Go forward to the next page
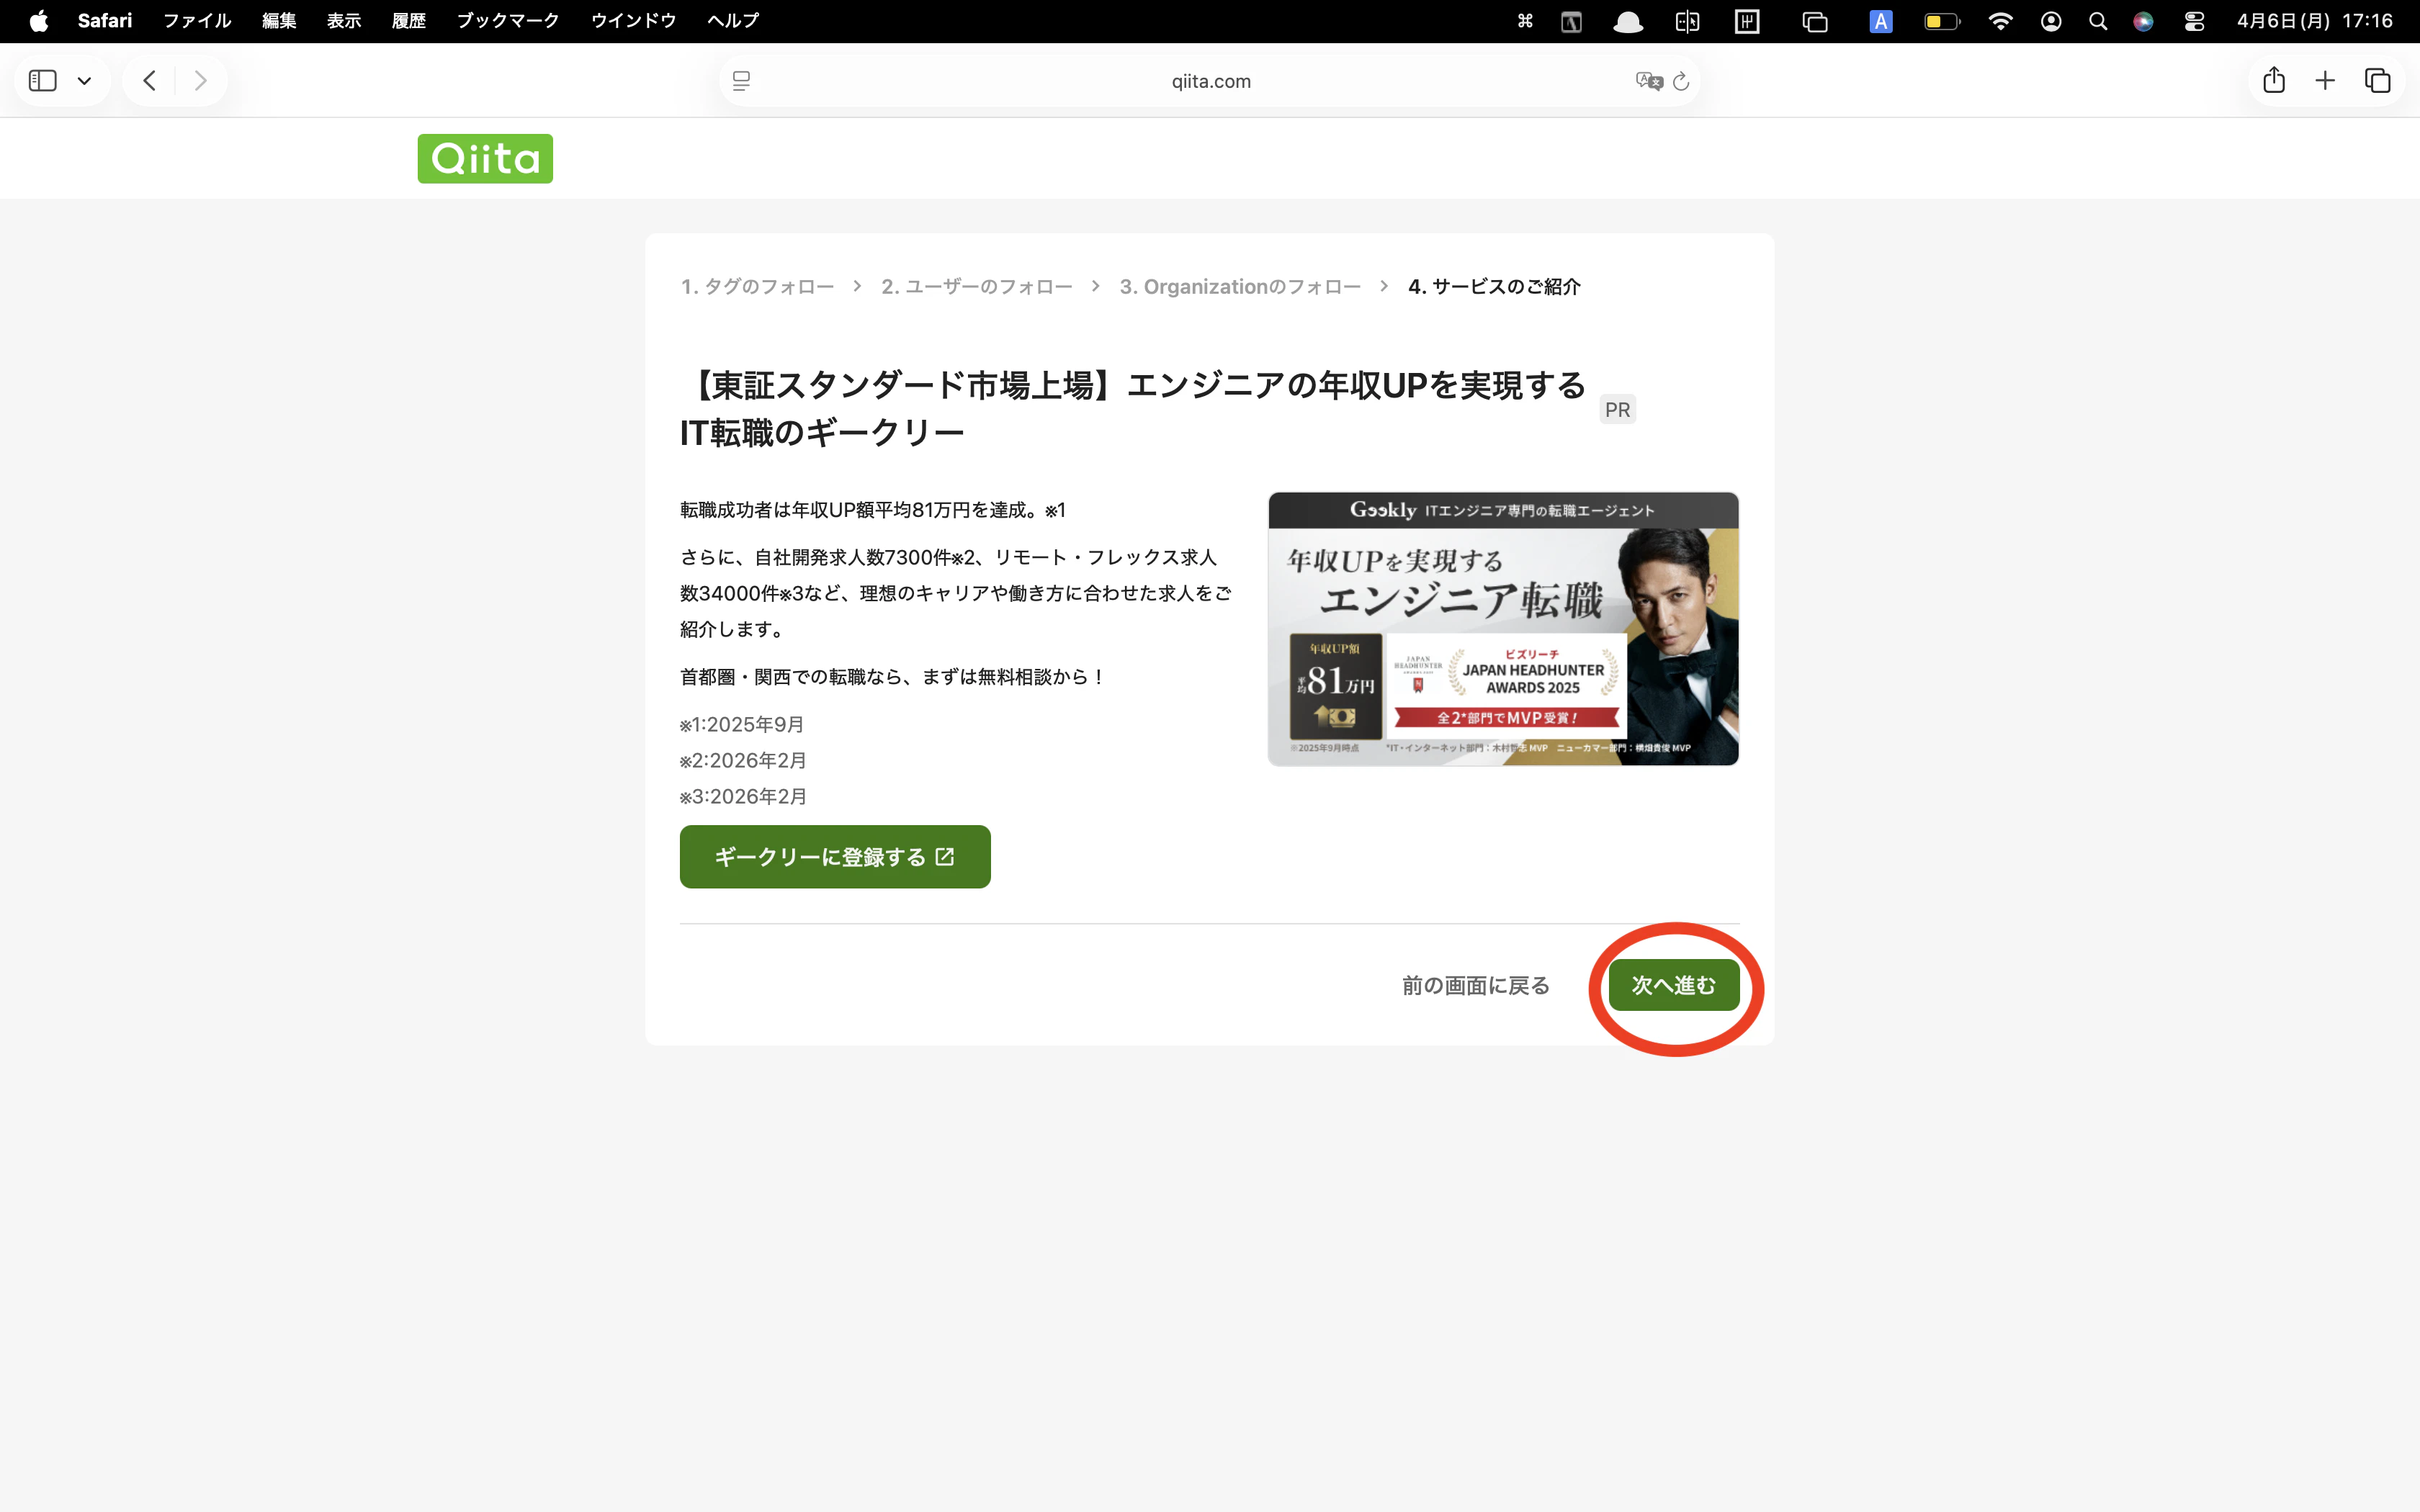The width and height of the screenshot is (2420, 1512). 200,80
